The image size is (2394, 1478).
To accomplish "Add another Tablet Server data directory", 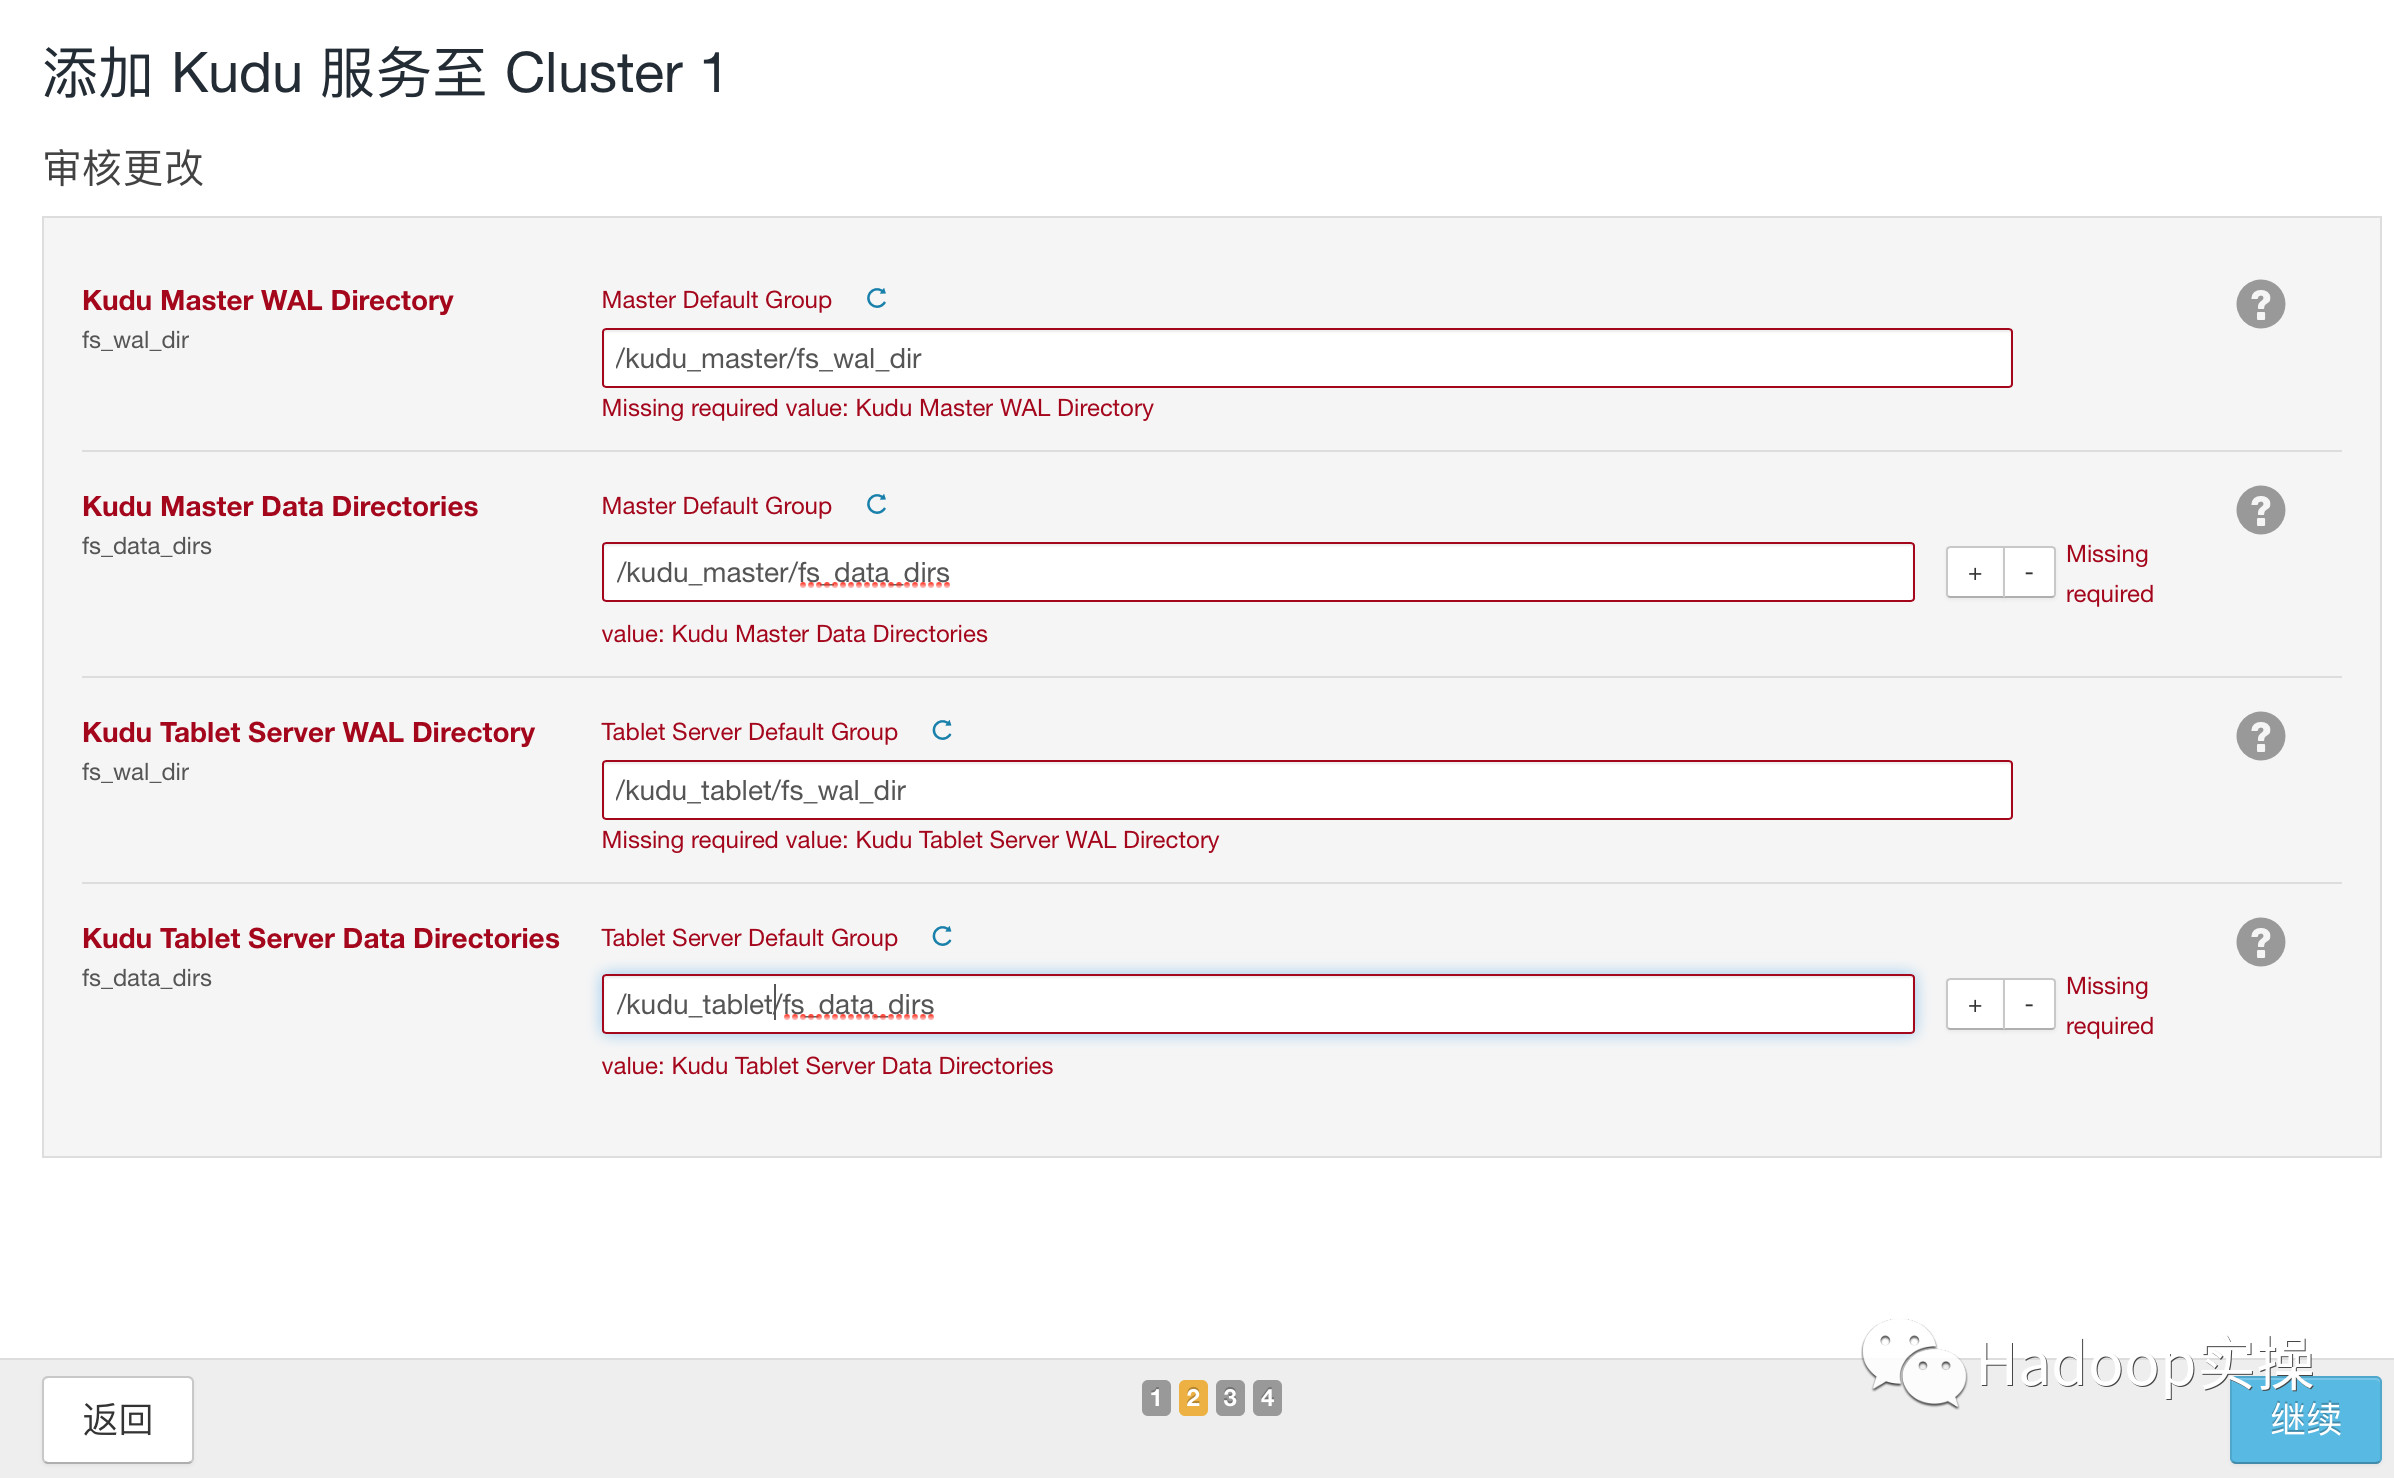I will [1975, 1005].
